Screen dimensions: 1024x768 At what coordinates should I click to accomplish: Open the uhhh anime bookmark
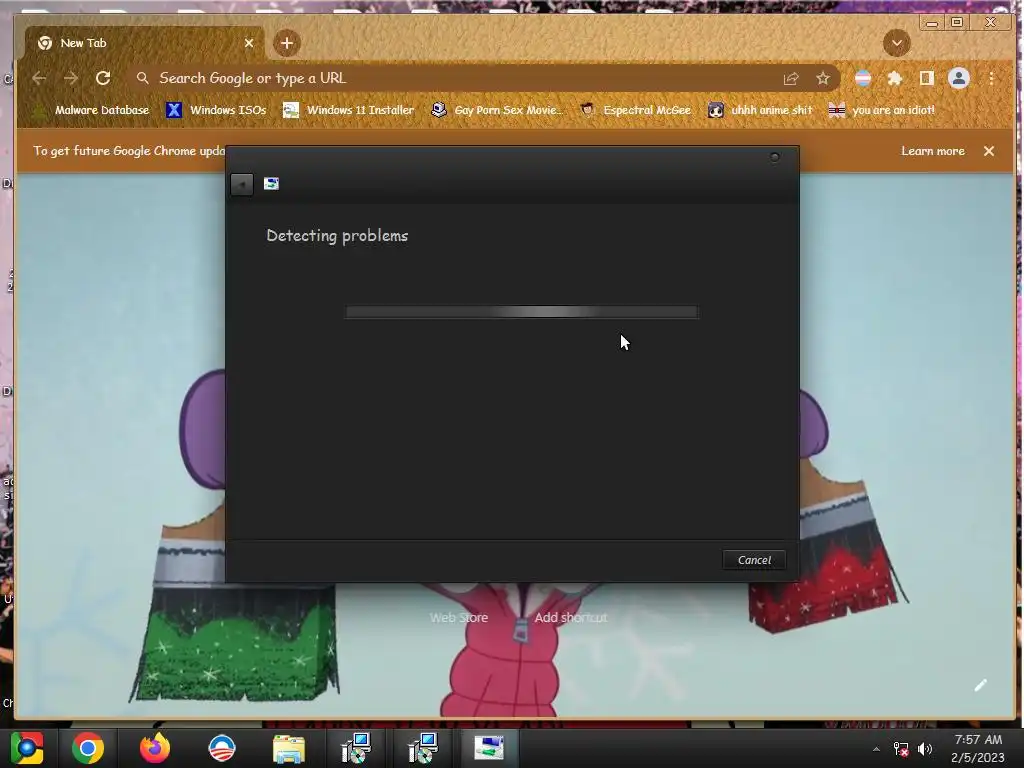pos(761,110)
